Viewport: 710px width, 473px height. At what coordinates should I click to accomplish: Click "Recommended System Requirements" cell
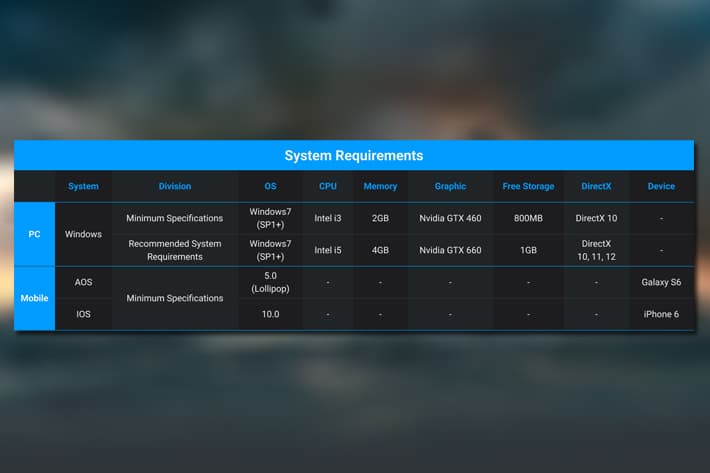point(175,250)
